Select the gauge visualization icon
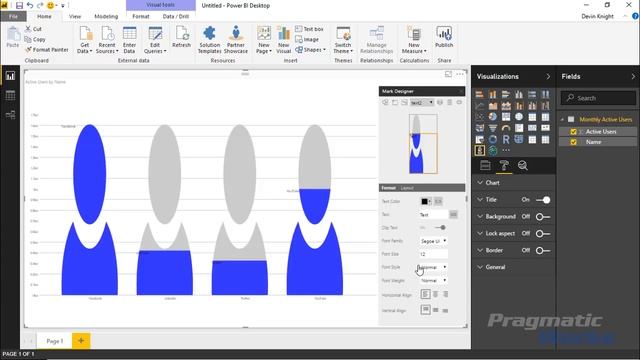The width and height of the screenshot is (640, 360). (x=506, y=128)
